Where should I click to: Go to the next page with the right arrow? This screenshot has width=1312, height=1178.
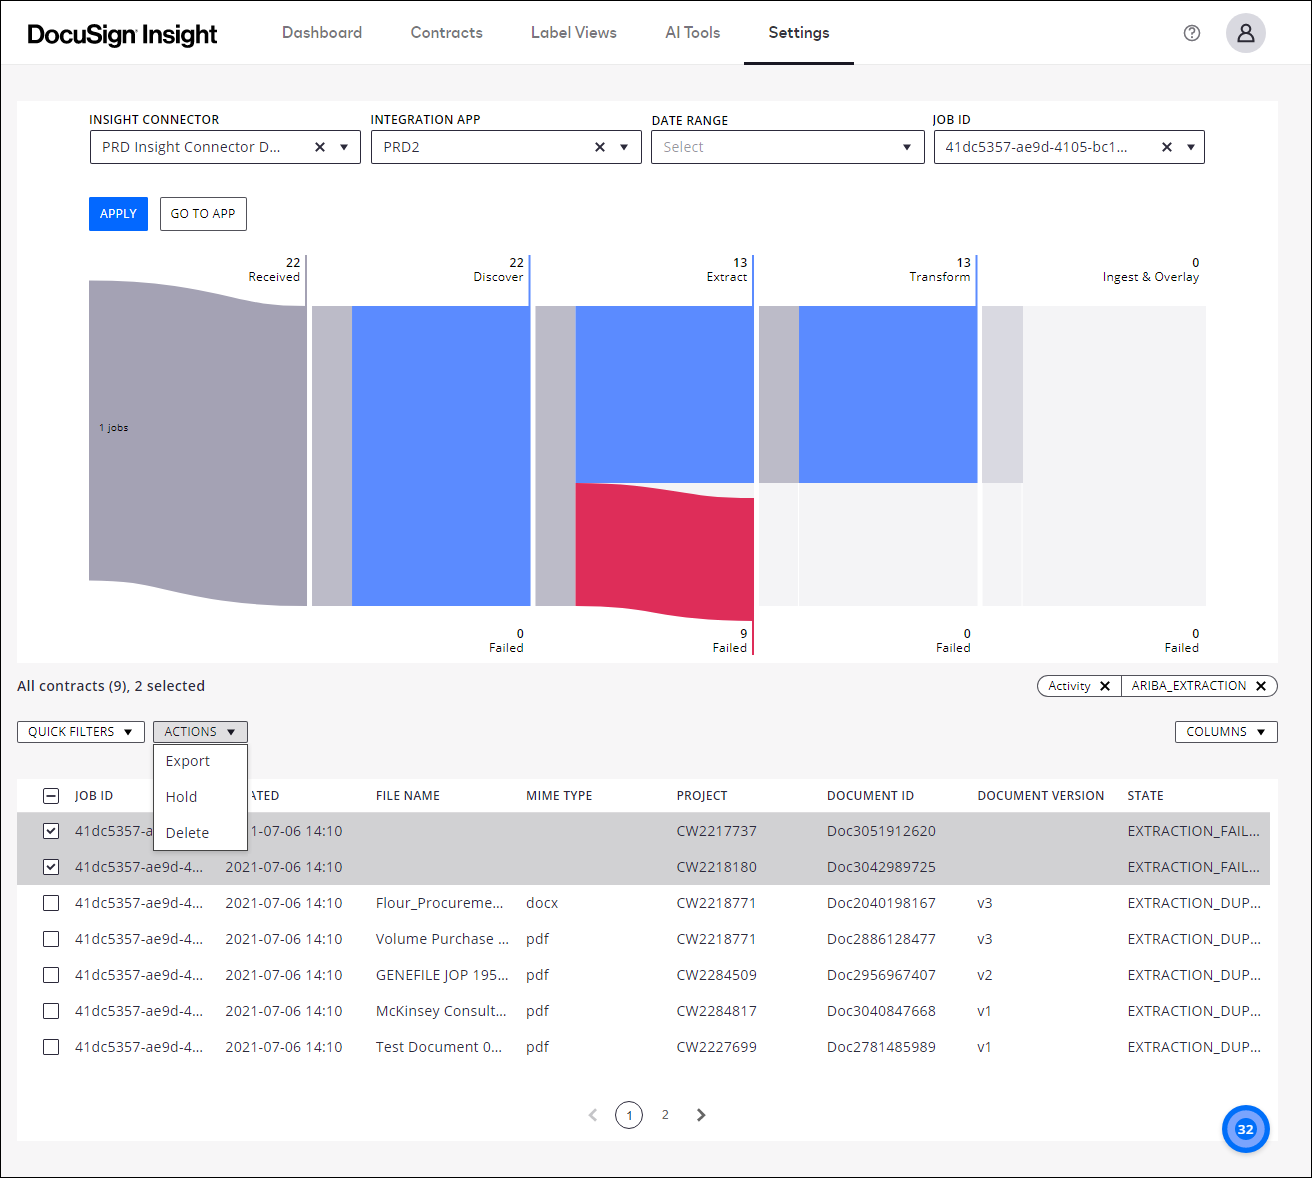click(x=700, y=1114)
